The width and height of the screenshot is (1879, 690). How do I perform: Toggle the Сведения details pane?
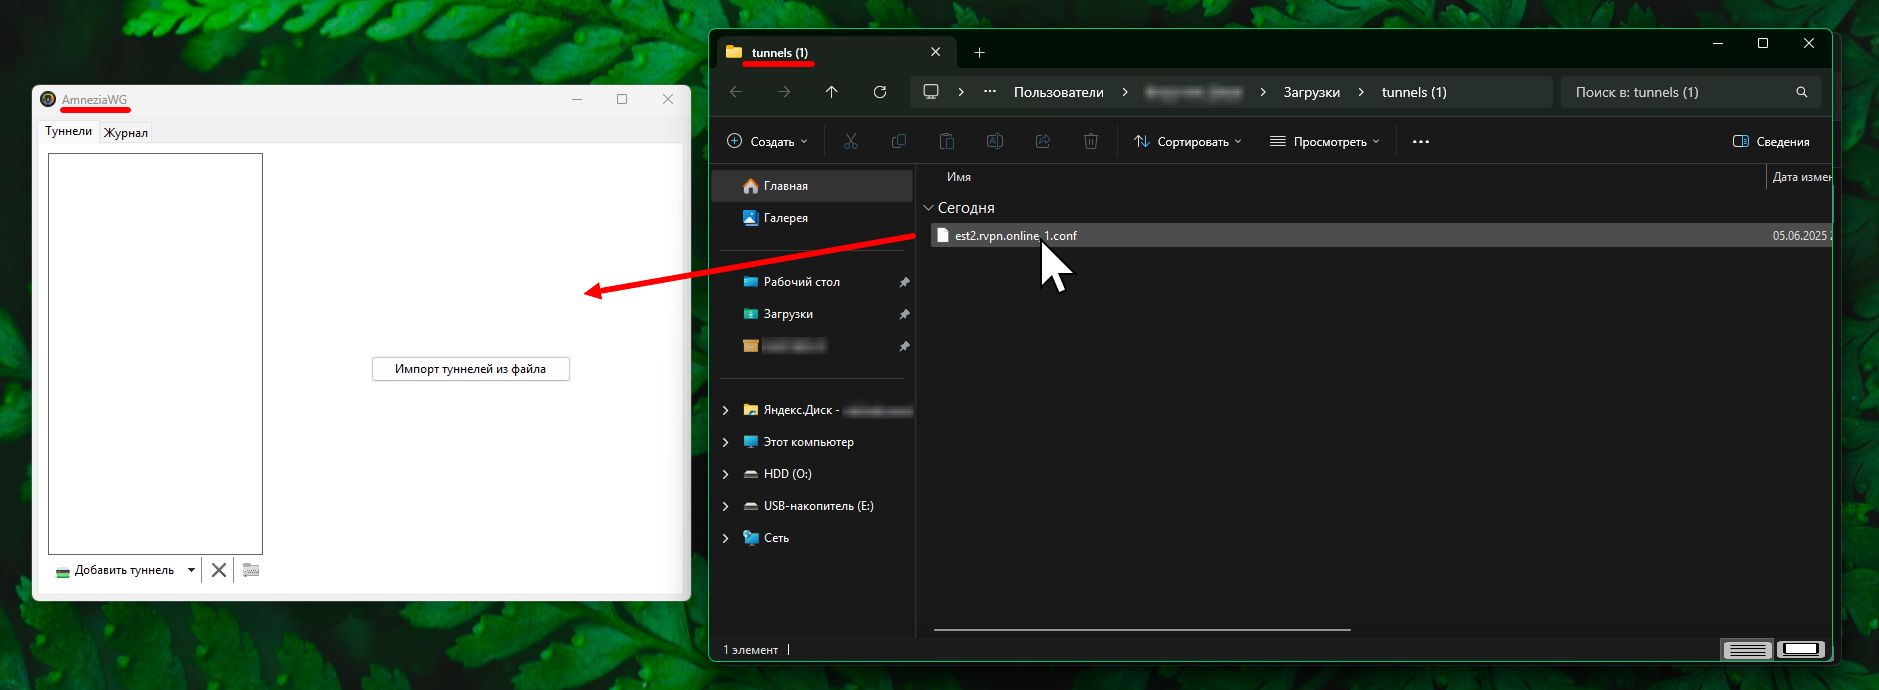(x=1771, y=142)
